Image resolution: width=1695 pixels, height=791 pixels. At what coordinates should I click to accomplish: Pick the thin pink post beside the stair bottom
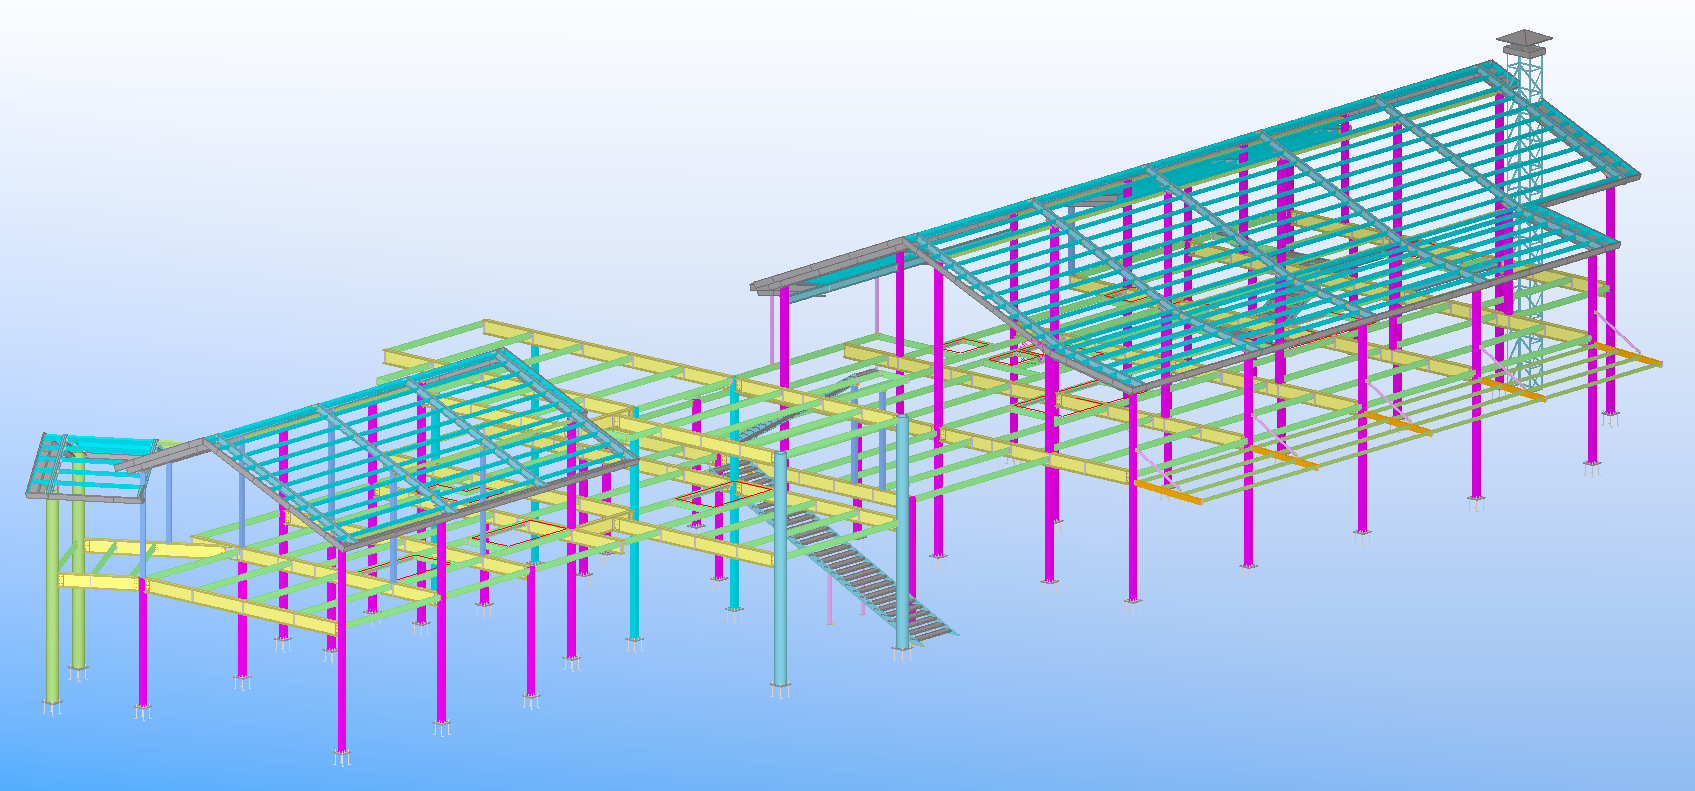(830, 600)
